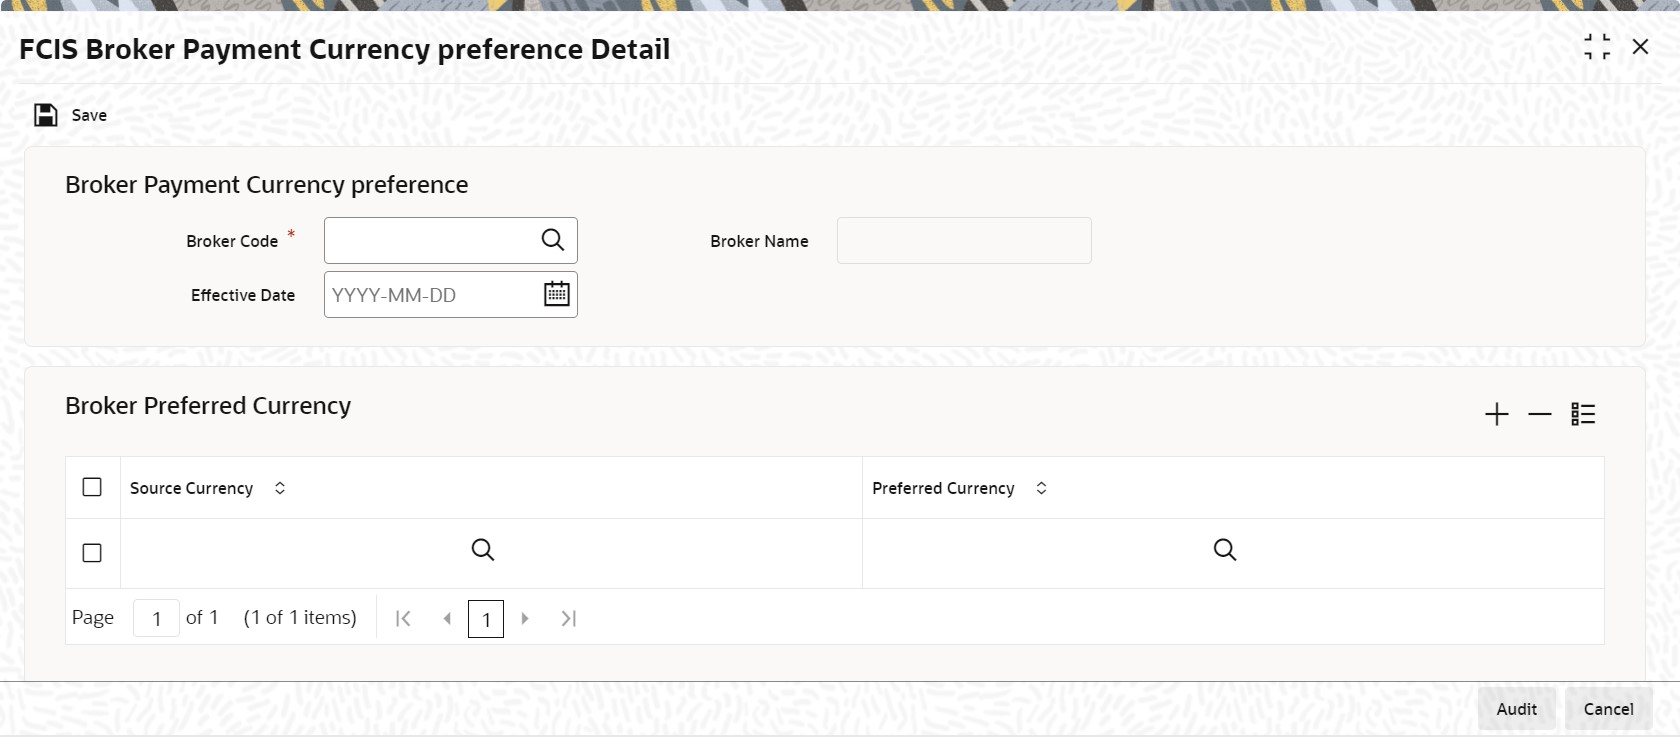Remove selected row with minus icon
This screenshot has width=1680, height=737.
coord(1540,414)
